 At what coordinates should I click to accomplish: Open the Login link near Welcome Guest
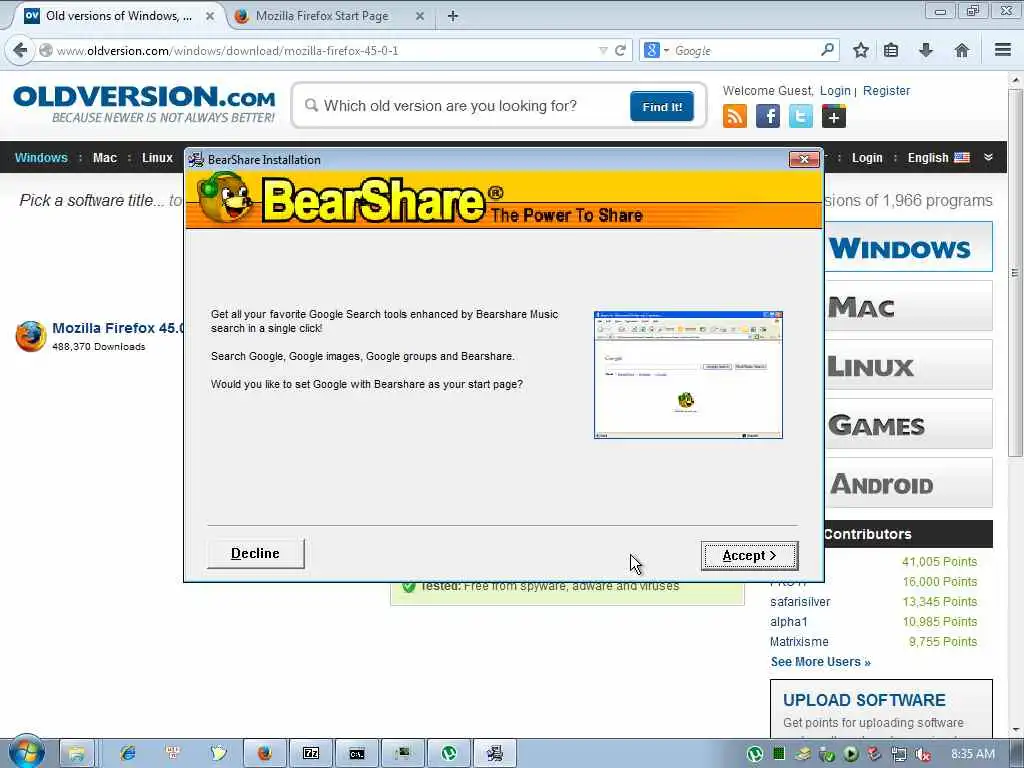(x=835, y=91)
